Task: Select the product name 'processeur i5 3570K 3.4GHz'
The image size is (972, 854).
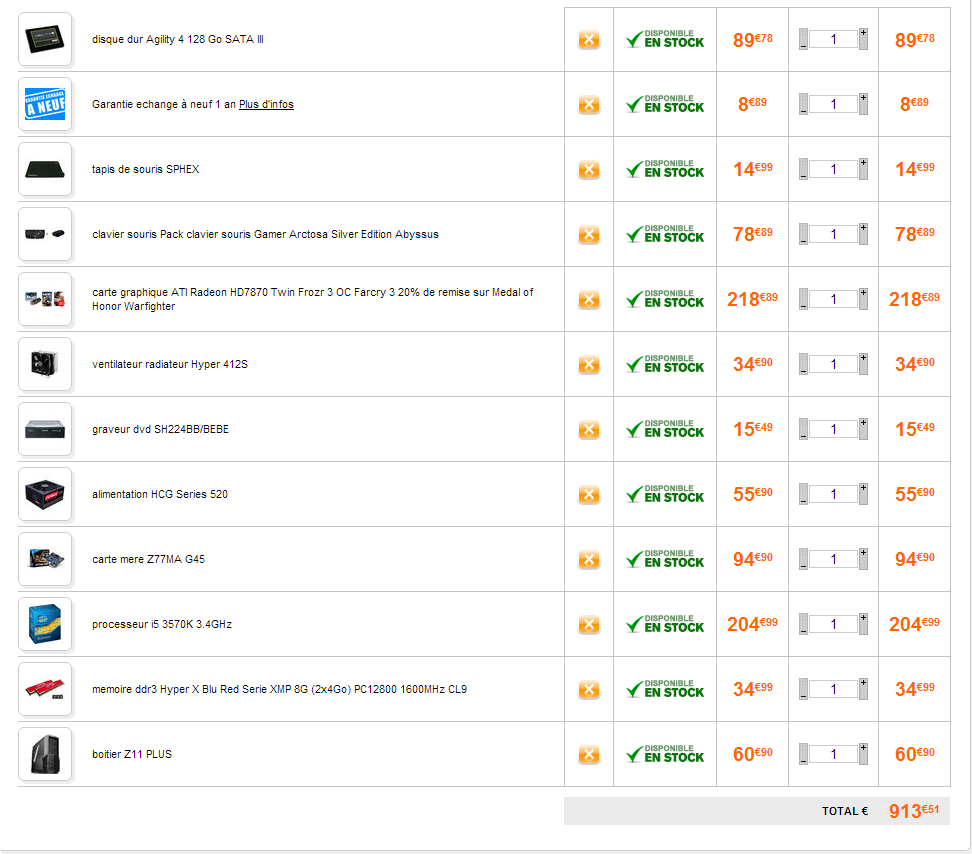Action: tap(162, 624)
